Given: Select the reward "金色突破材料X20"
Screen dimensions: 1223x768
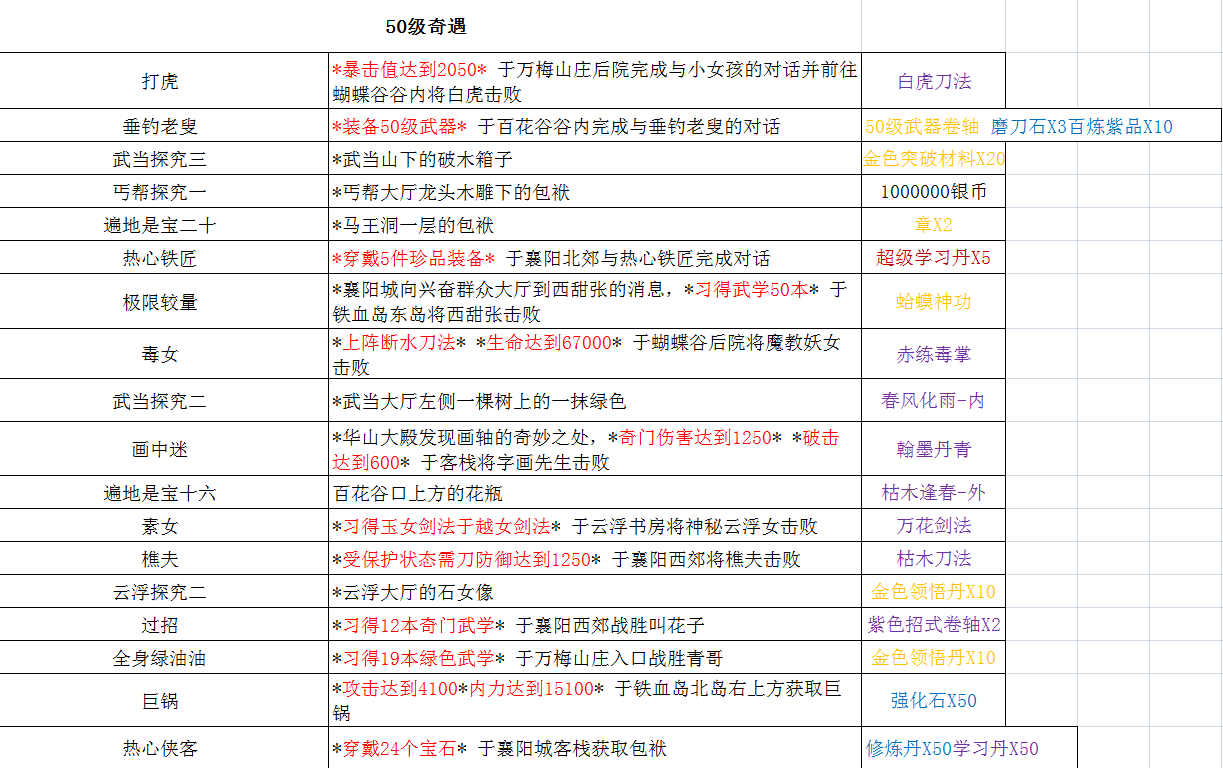Looking at the screenshot, I should 934,159.
